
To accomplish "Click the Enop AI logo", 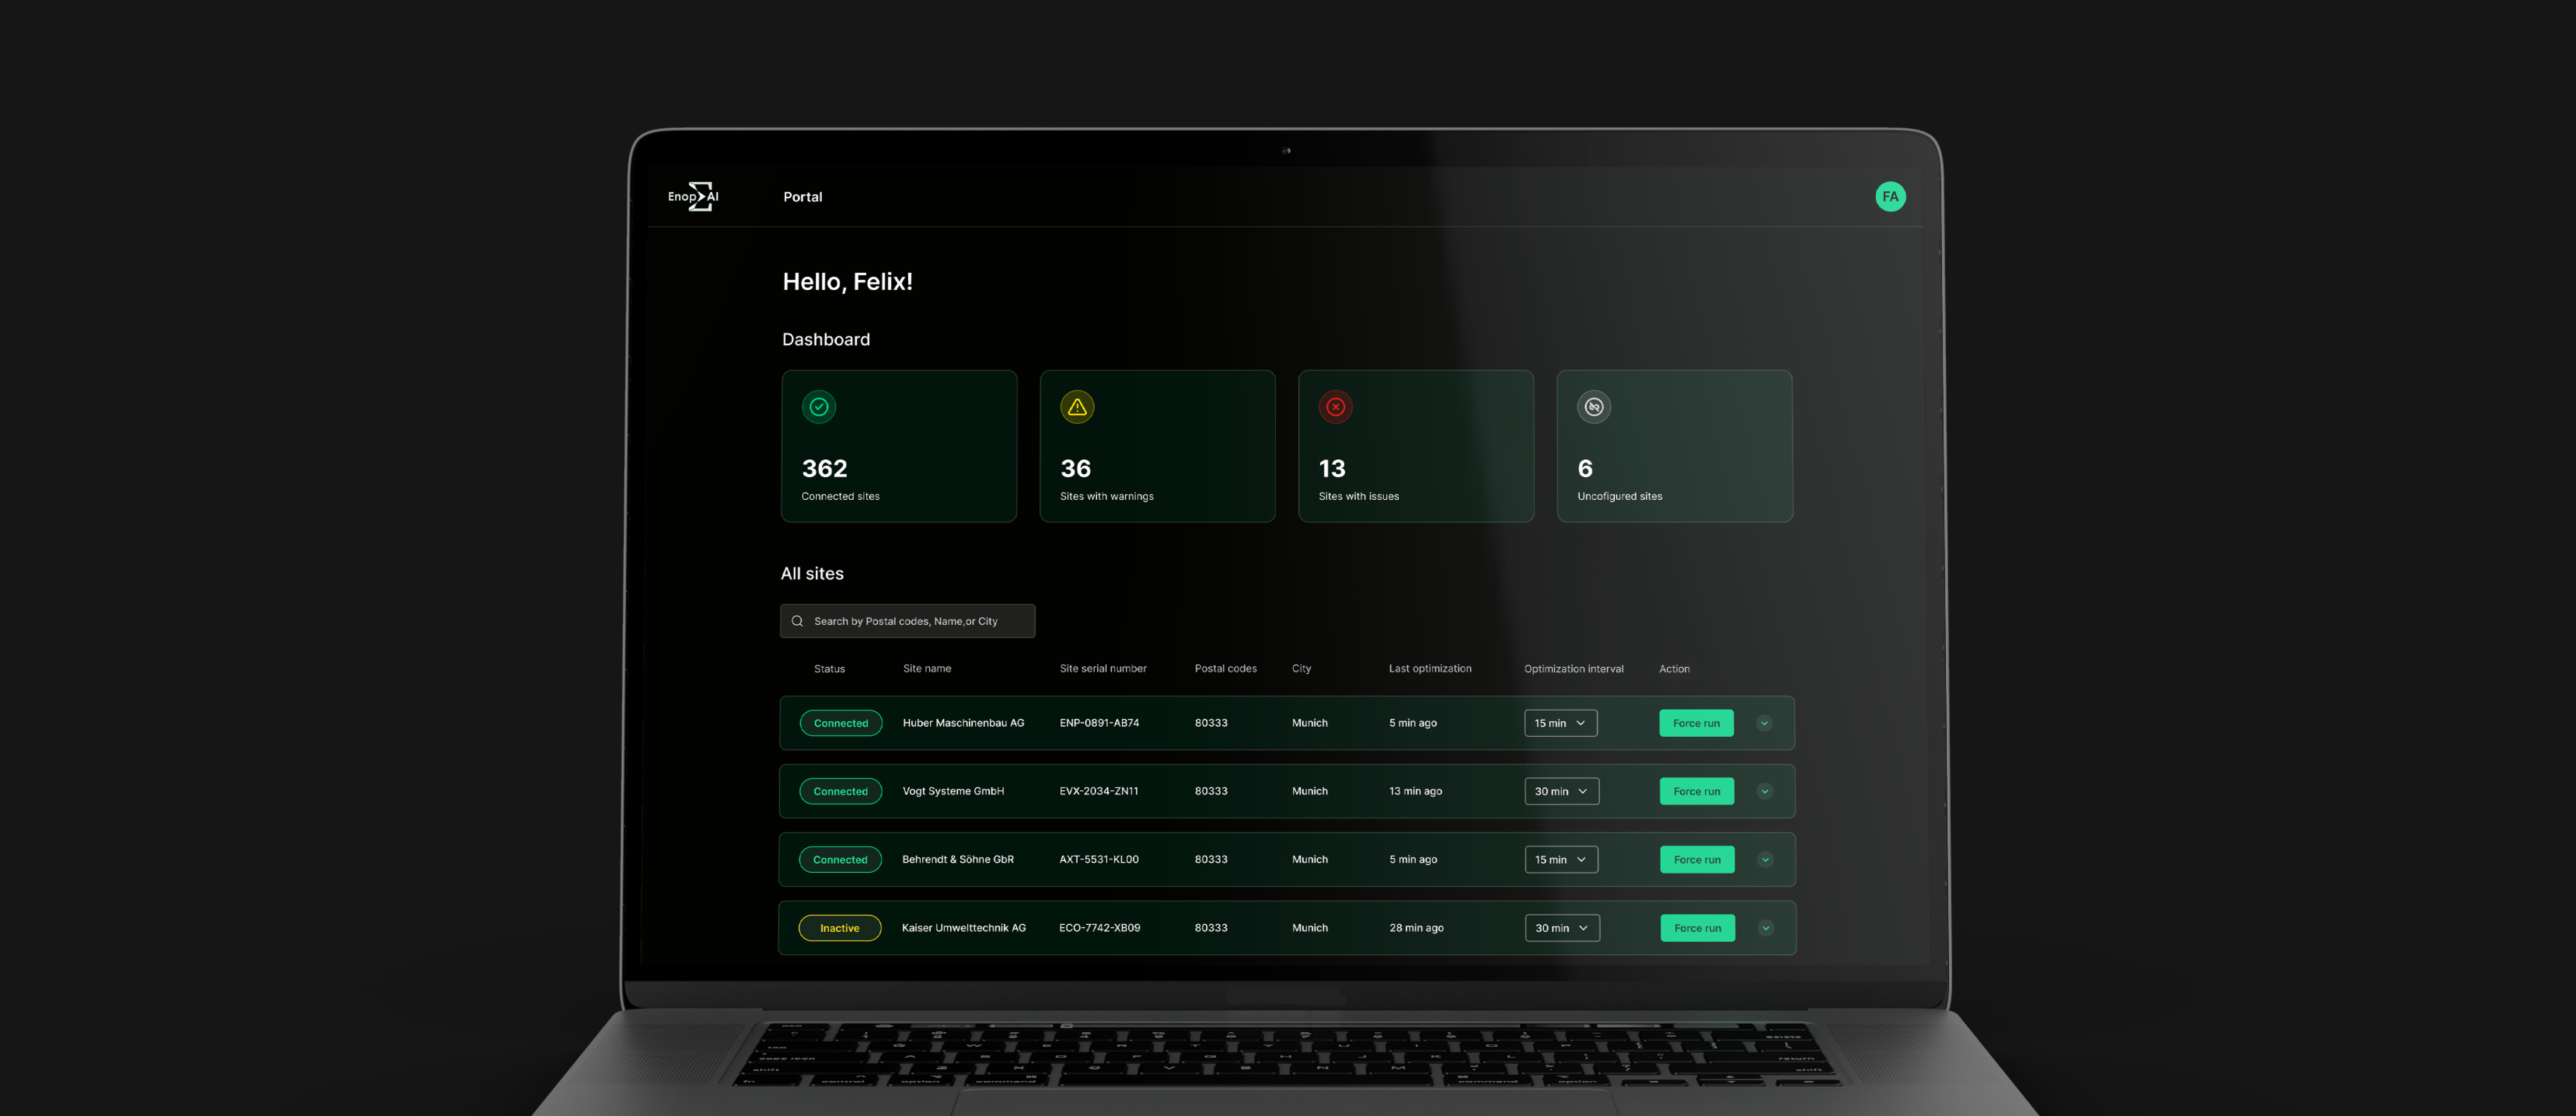I will (693, 196).
